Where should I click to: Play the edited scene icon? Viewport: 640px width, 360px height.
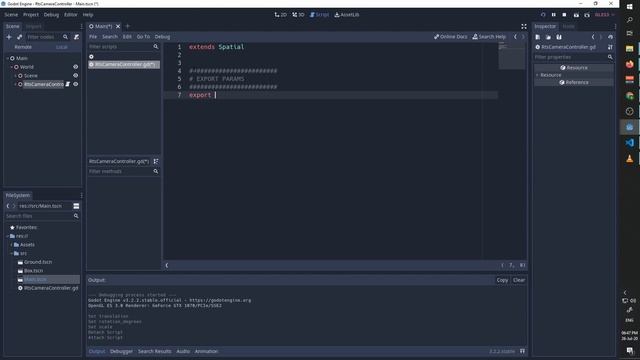(x=576, y=15)
